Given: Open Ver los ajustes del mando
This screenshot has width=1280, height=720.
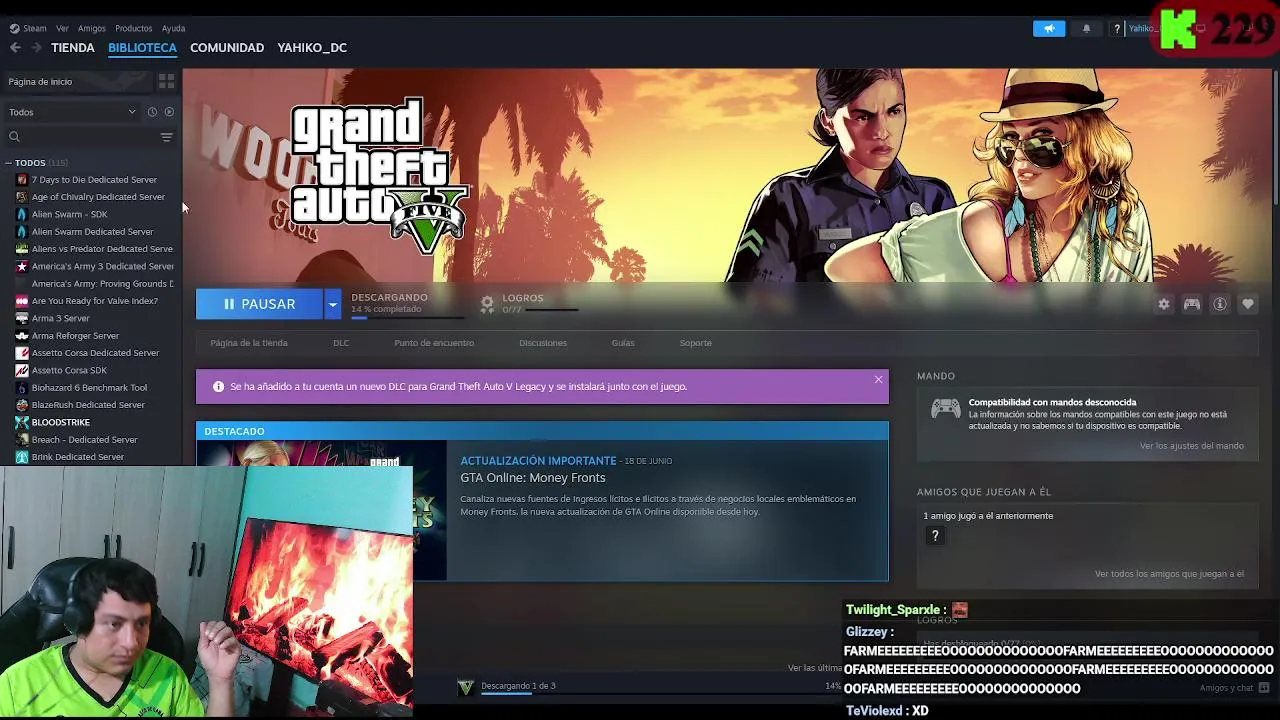Looking at the screenshot, I should point(1191,446).
